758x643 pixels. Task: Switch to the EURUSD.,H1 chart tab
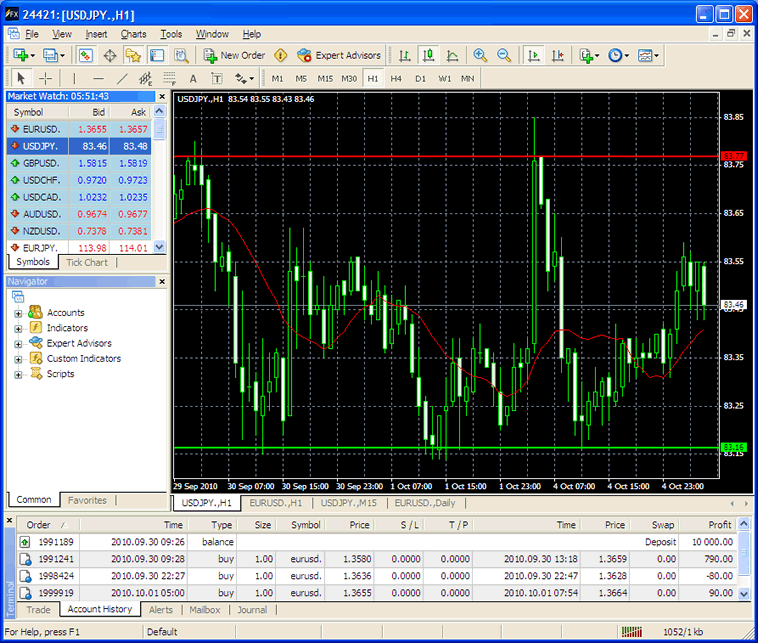[276, 503]
